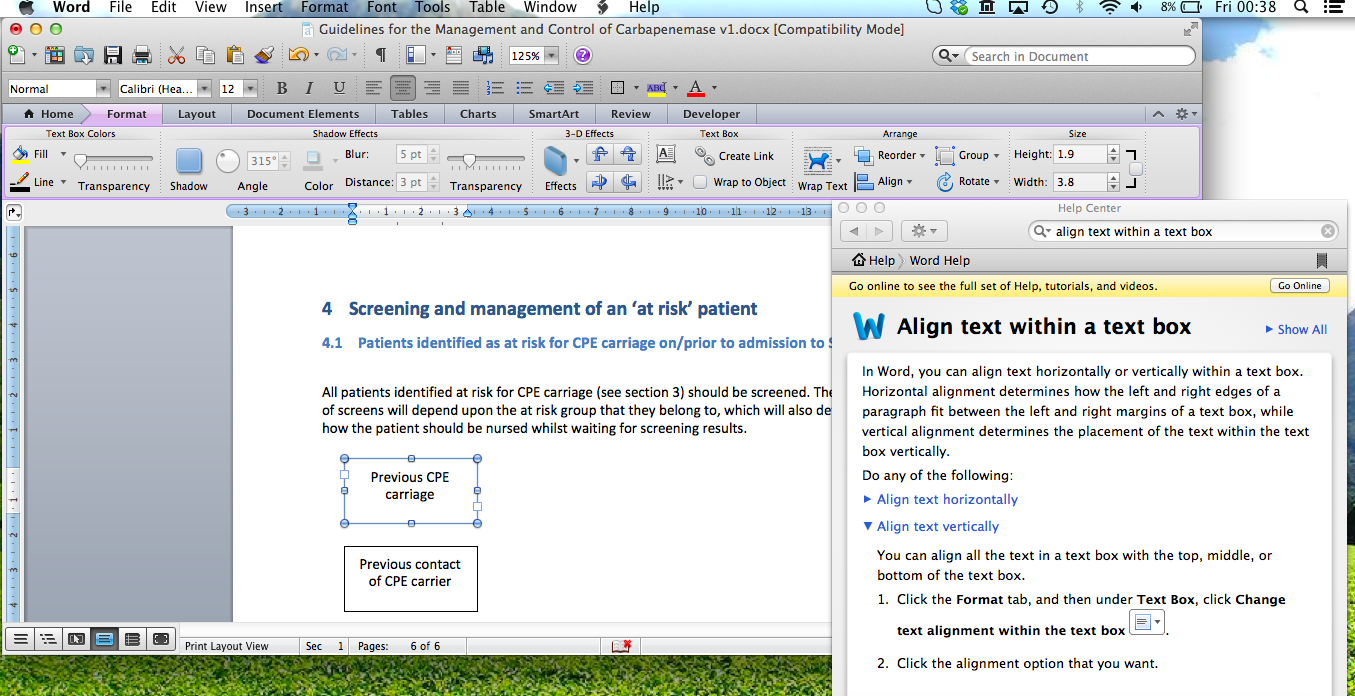
Task: Align text right
Action: (x=432, y=88)
